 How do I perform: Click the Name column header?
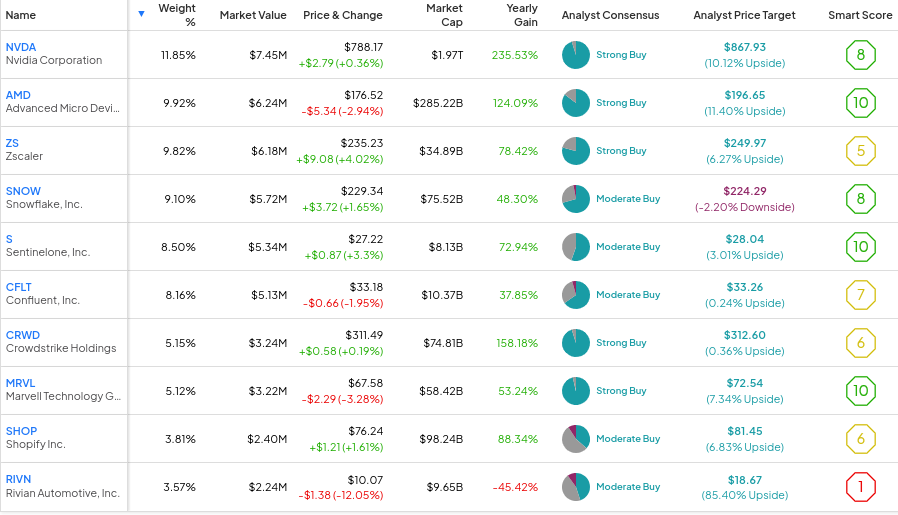(x=21, y=15)
